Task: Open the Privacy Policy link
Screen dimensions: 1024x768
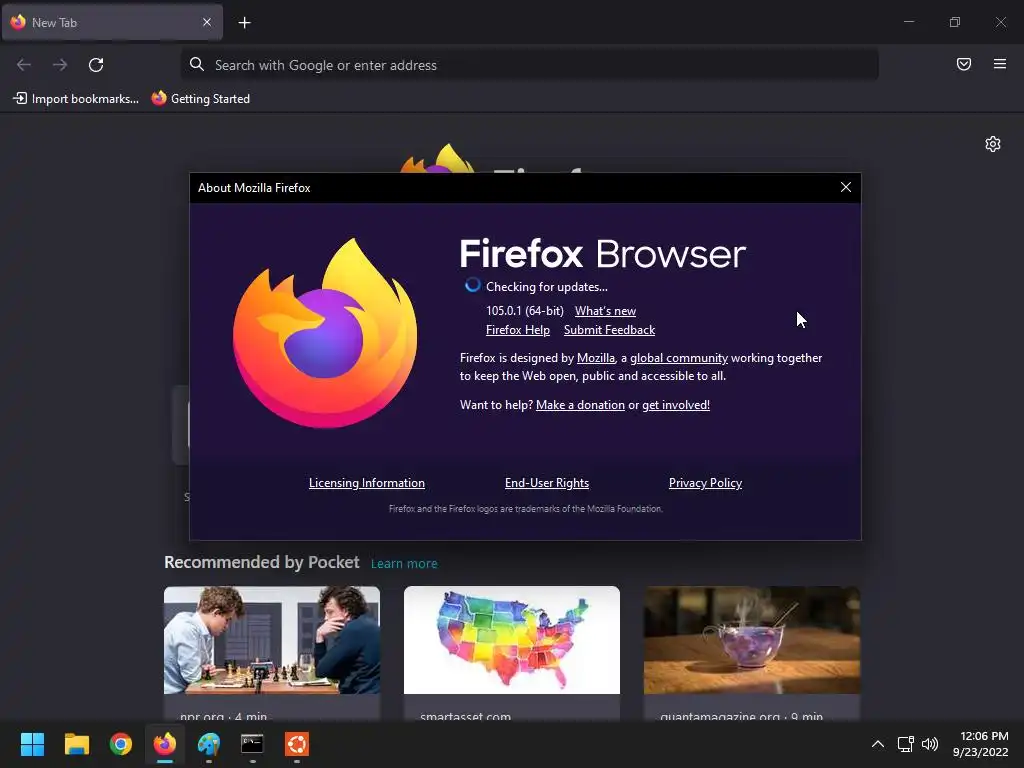Action: pyautogui.click(x=705, y=483)
